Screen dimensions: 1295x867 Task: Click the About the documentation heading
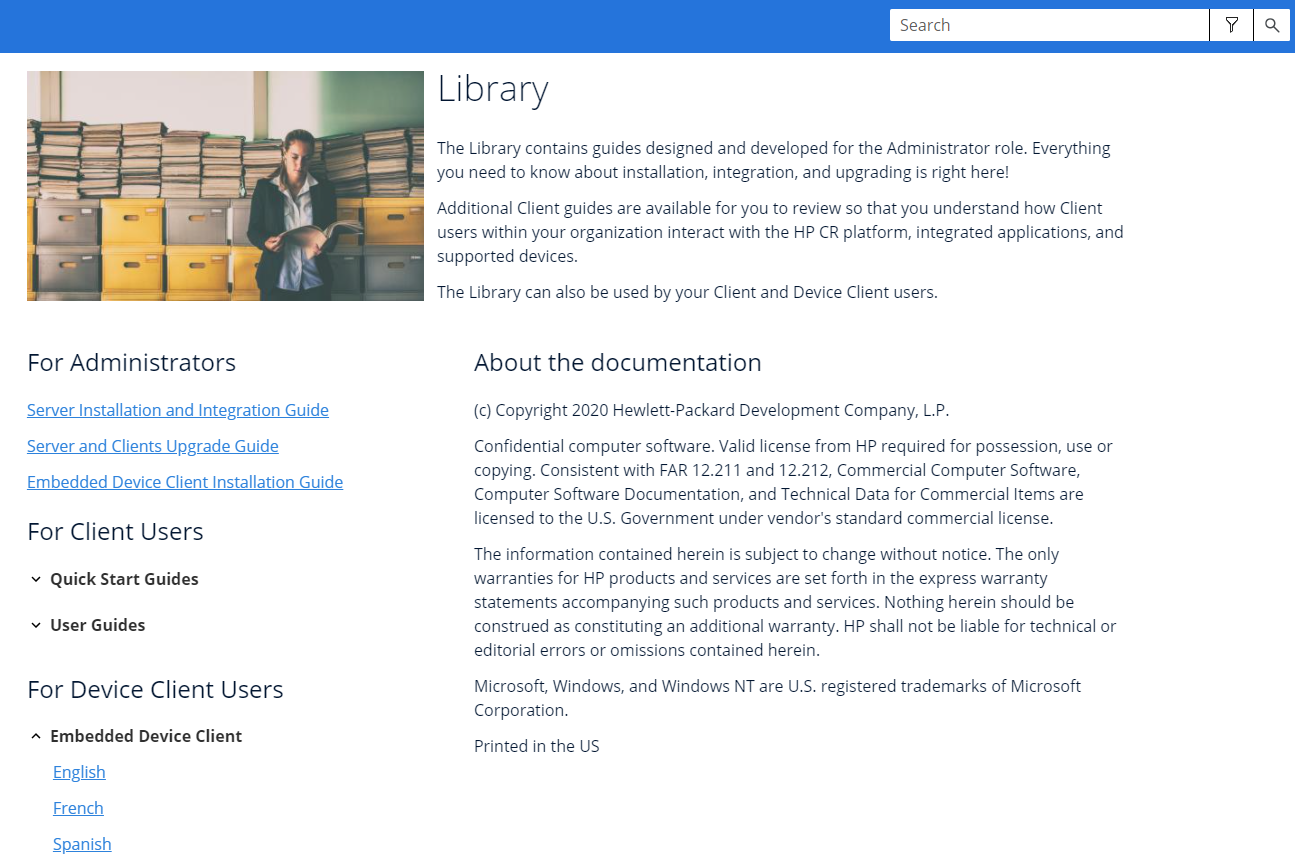point(618,362)
